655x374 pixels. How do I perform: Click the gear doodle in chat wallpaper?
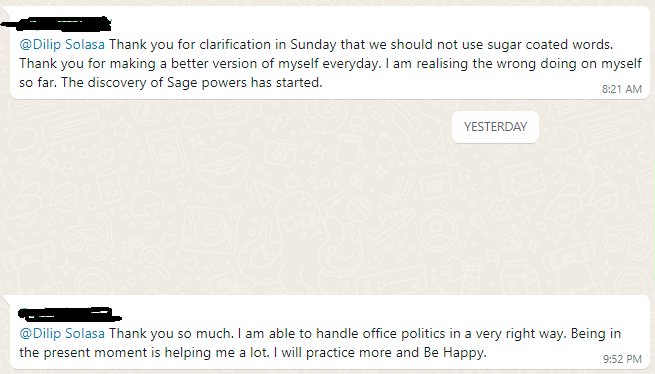[x=500, y=209]
